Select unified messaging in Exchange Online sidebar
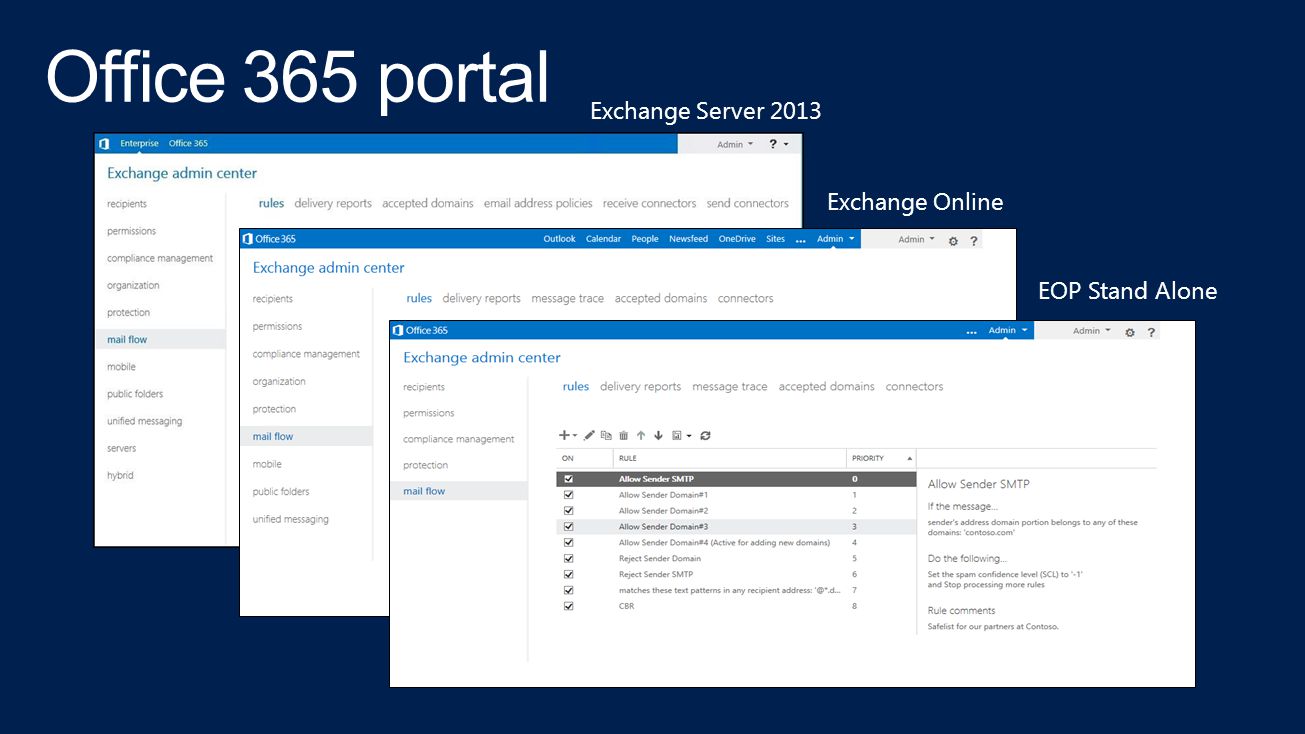This screenshot has width=1305, height=734. (290, 520)
